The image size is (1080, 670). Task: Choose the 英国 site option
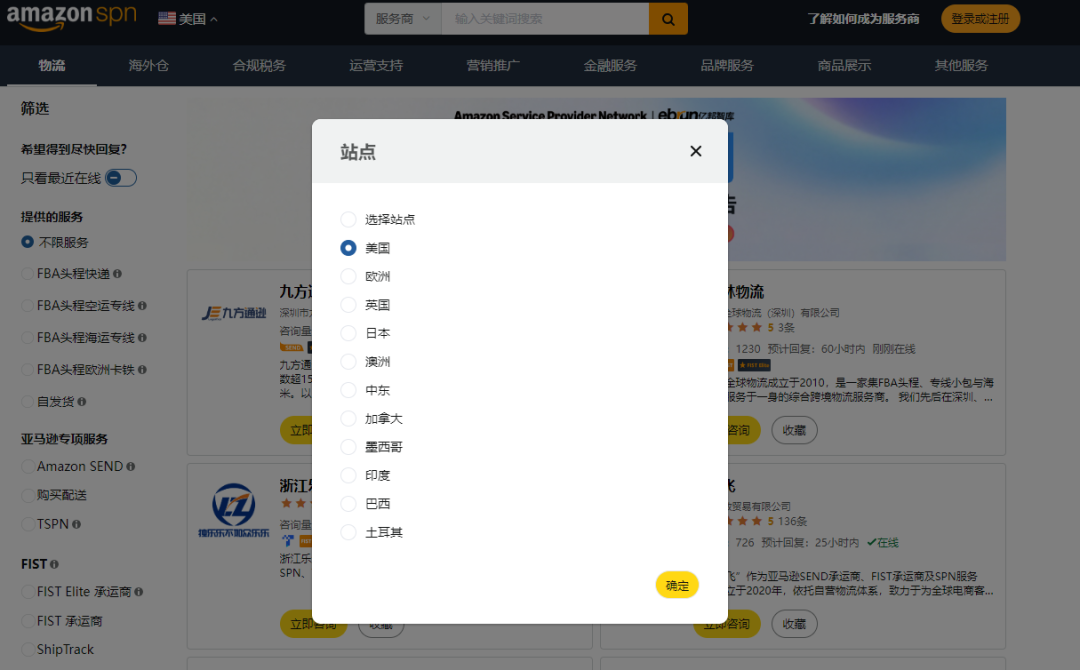[x=349, y=304]
